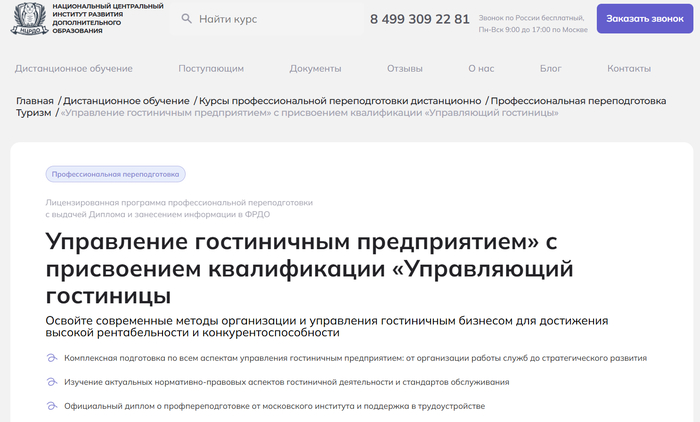Viewport: 700px width, 422px height.
Task: Click the magnifier search icon
Action: tap(186, 19)
